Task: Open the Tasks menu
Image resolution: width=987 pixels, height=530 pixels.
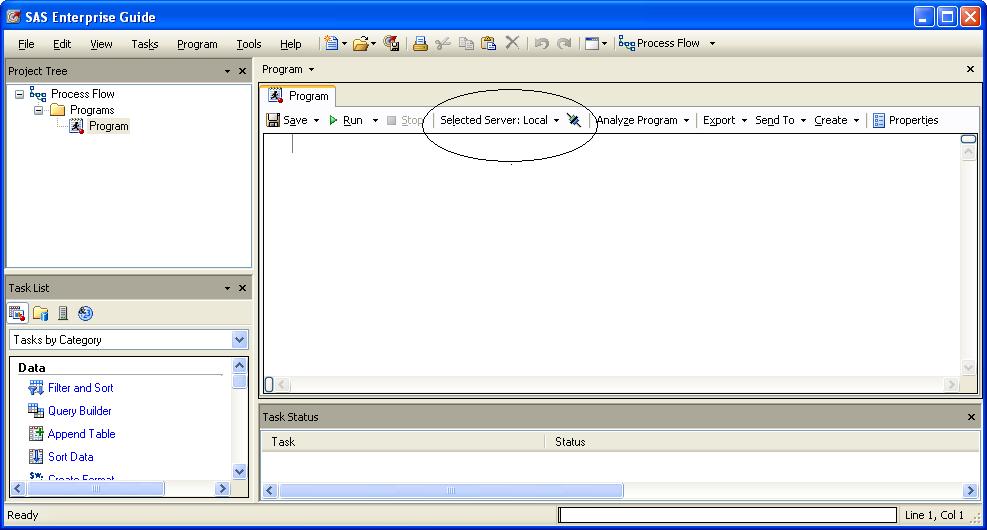Action: pos(145,44)
